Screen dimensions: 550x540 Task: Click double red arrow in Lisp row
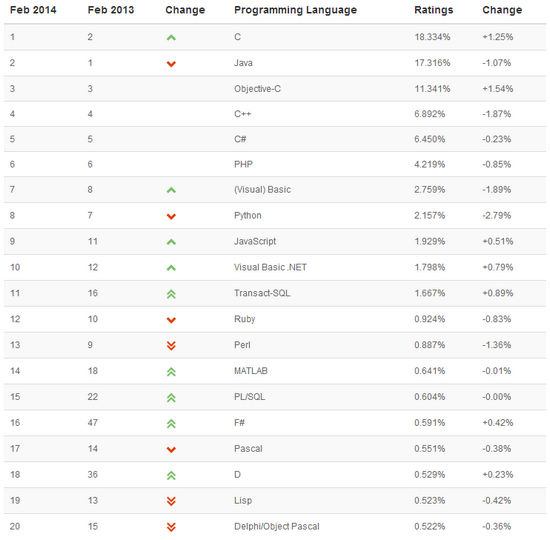pos(171,501)
